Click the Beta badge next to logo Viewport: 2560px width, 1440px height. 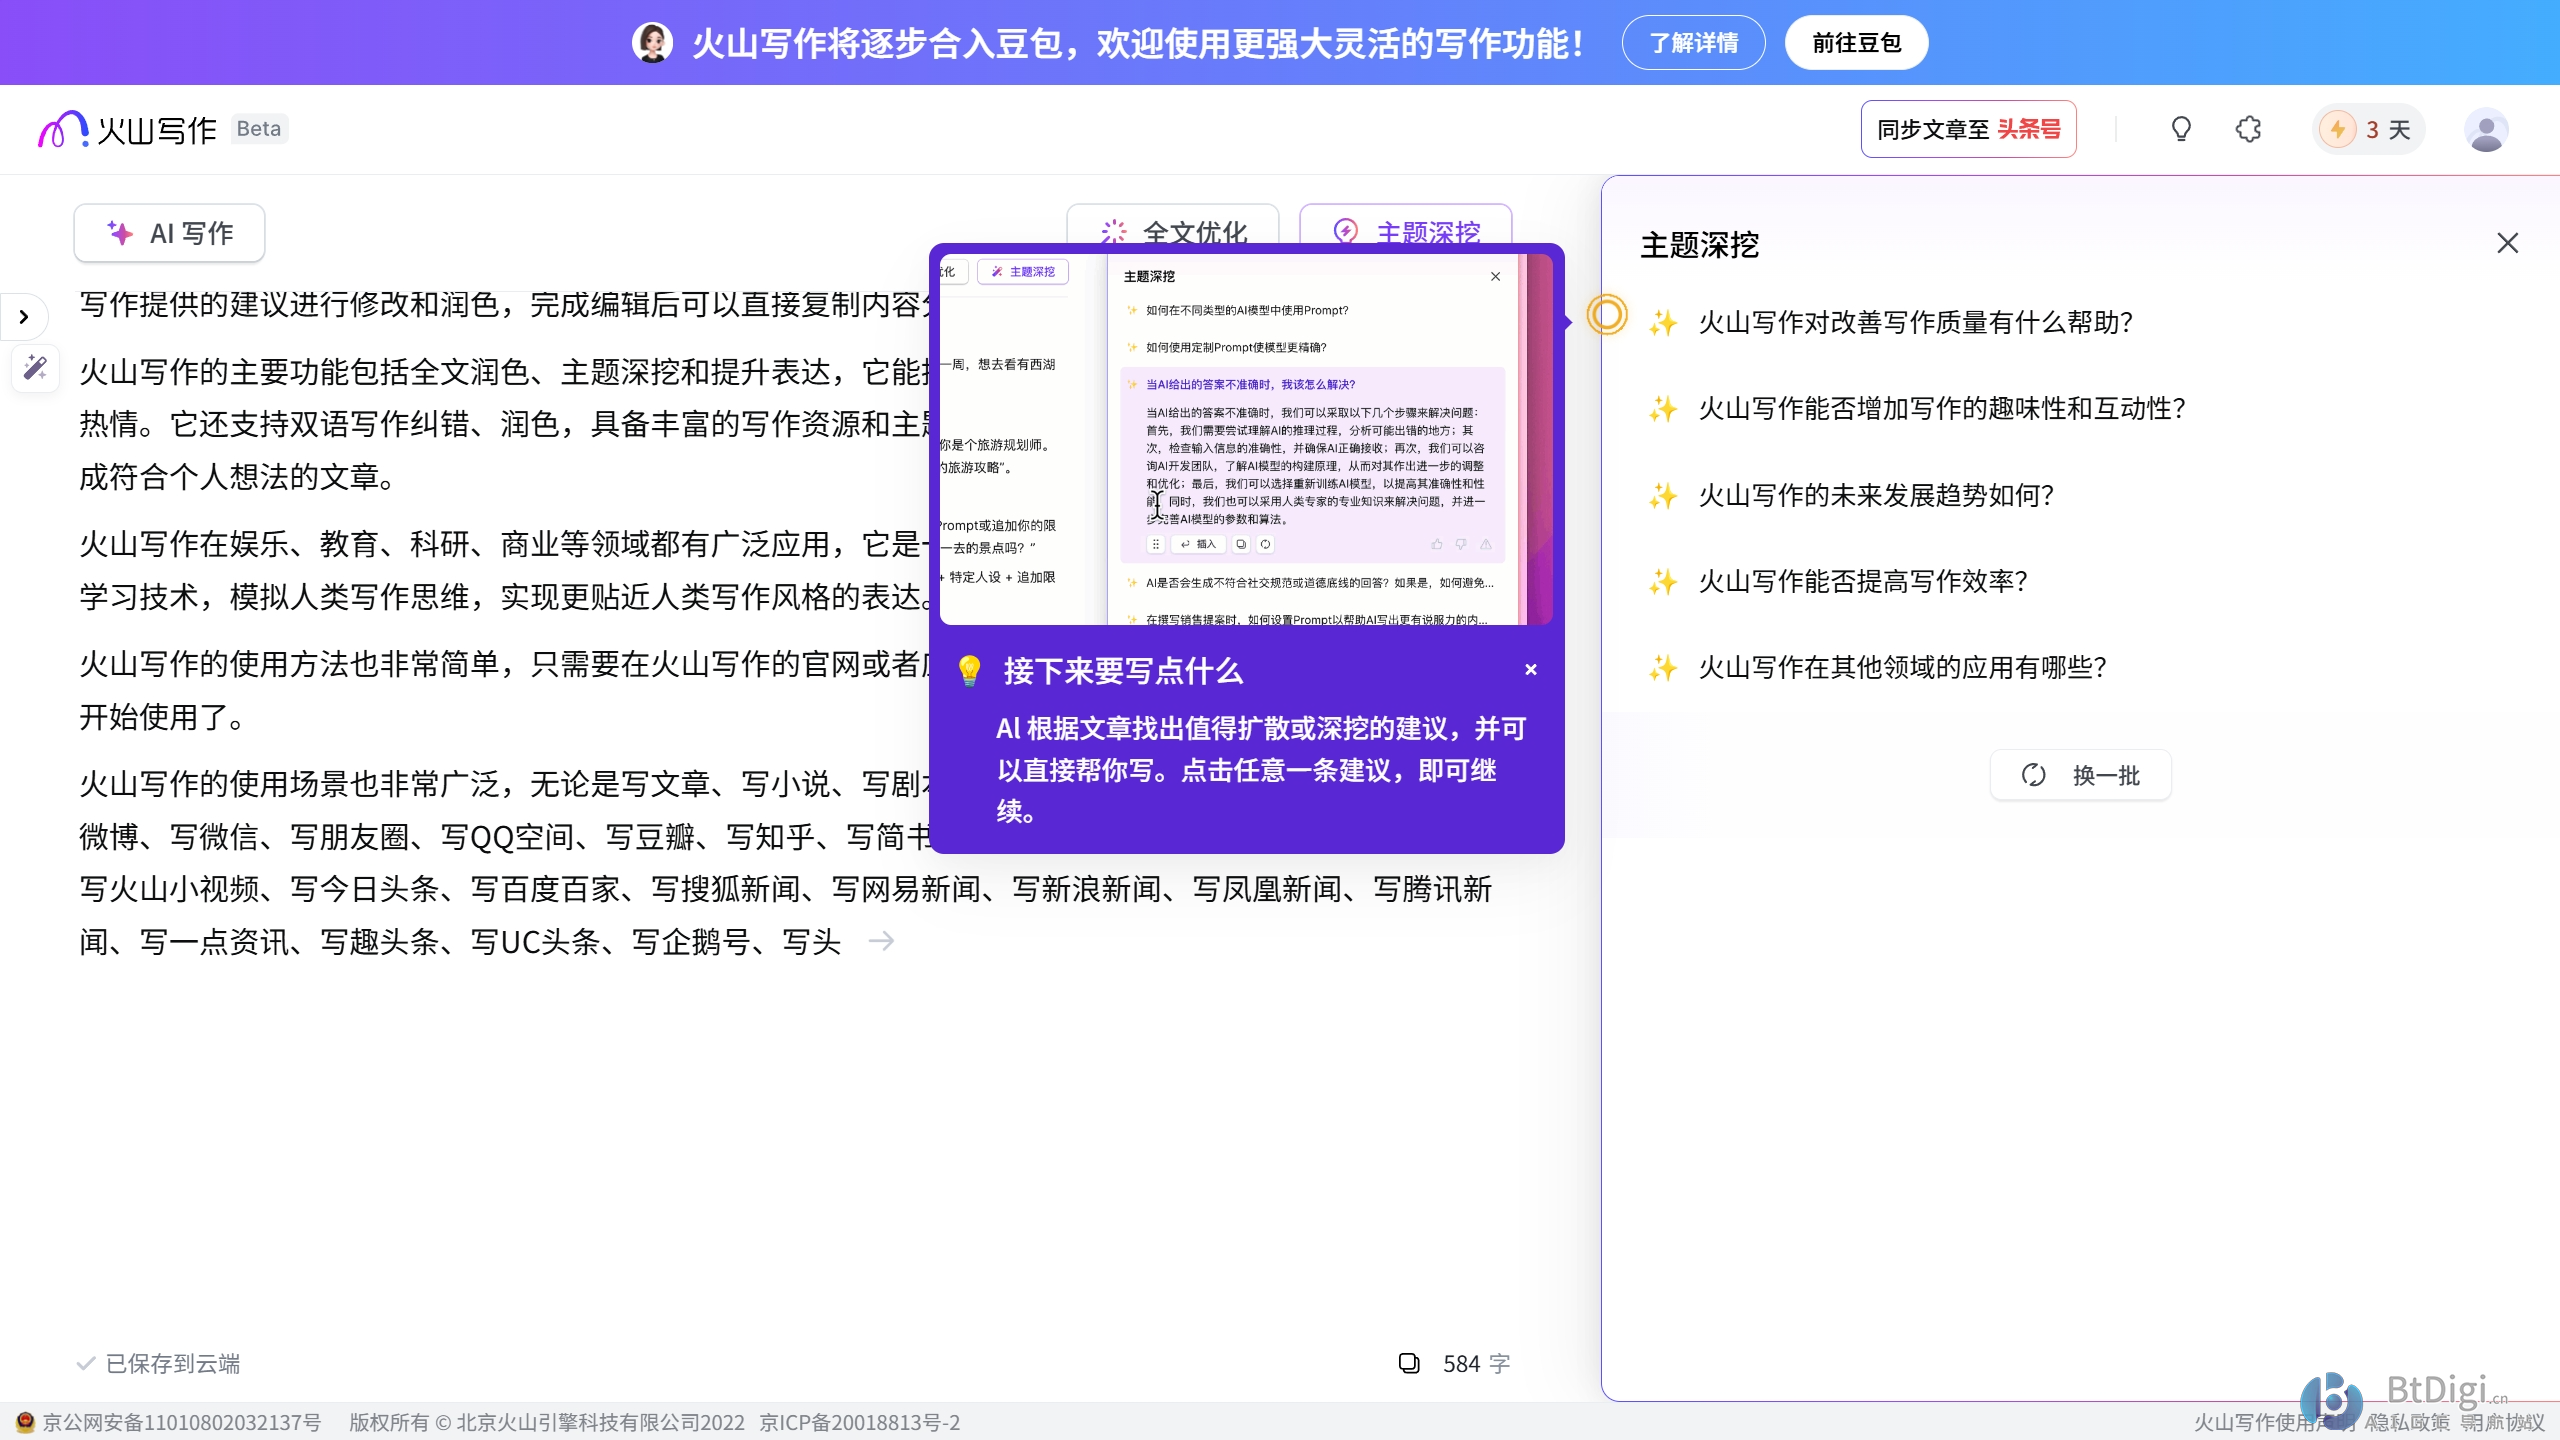(x=259, y=129)
